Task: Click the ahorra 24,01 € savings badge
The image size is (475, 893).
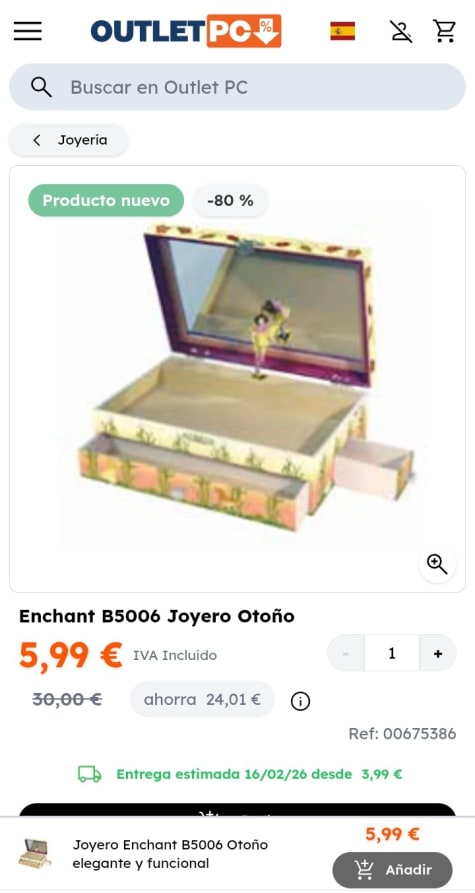Action: tap(202, 699)
